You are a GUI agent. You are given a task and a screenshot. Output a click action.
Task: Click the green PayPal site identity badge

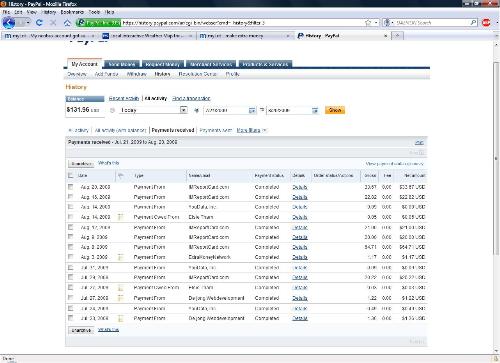pos(98,23)
